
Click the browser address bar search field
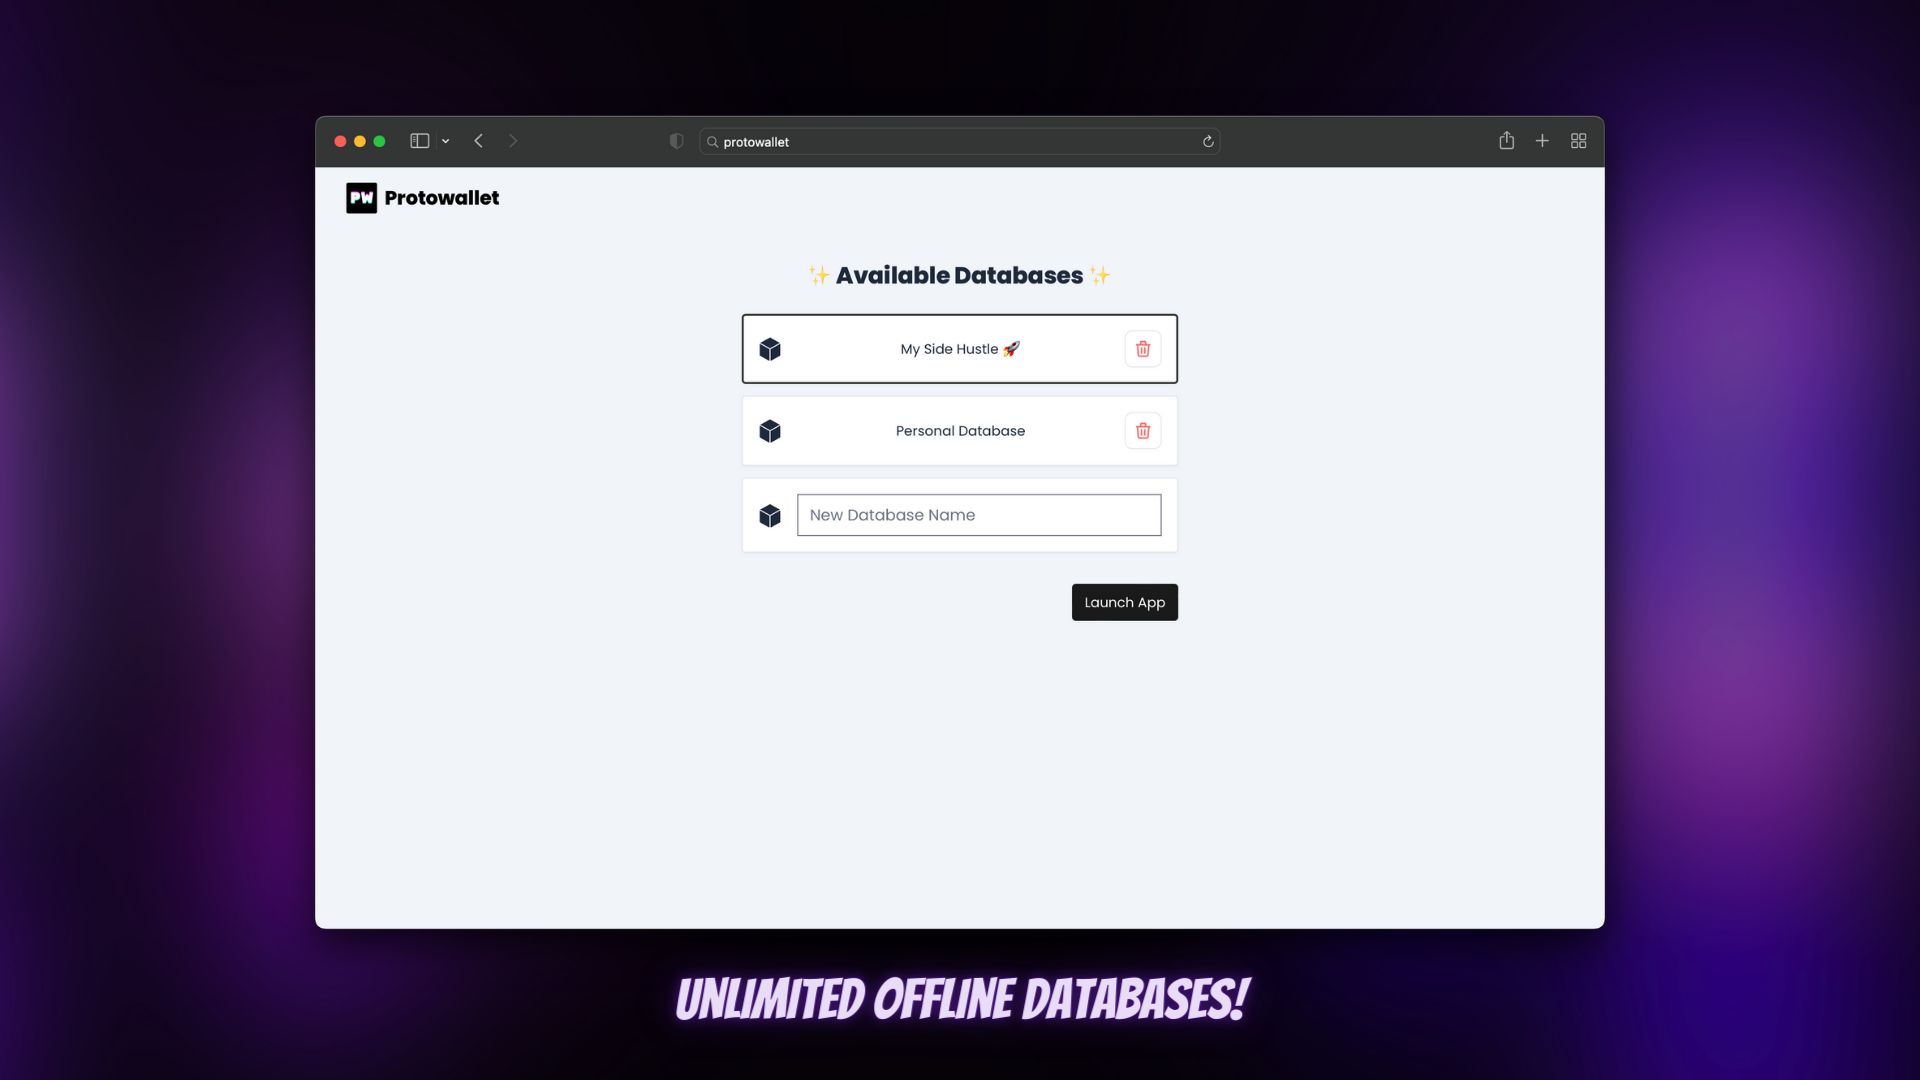[959, 141]
